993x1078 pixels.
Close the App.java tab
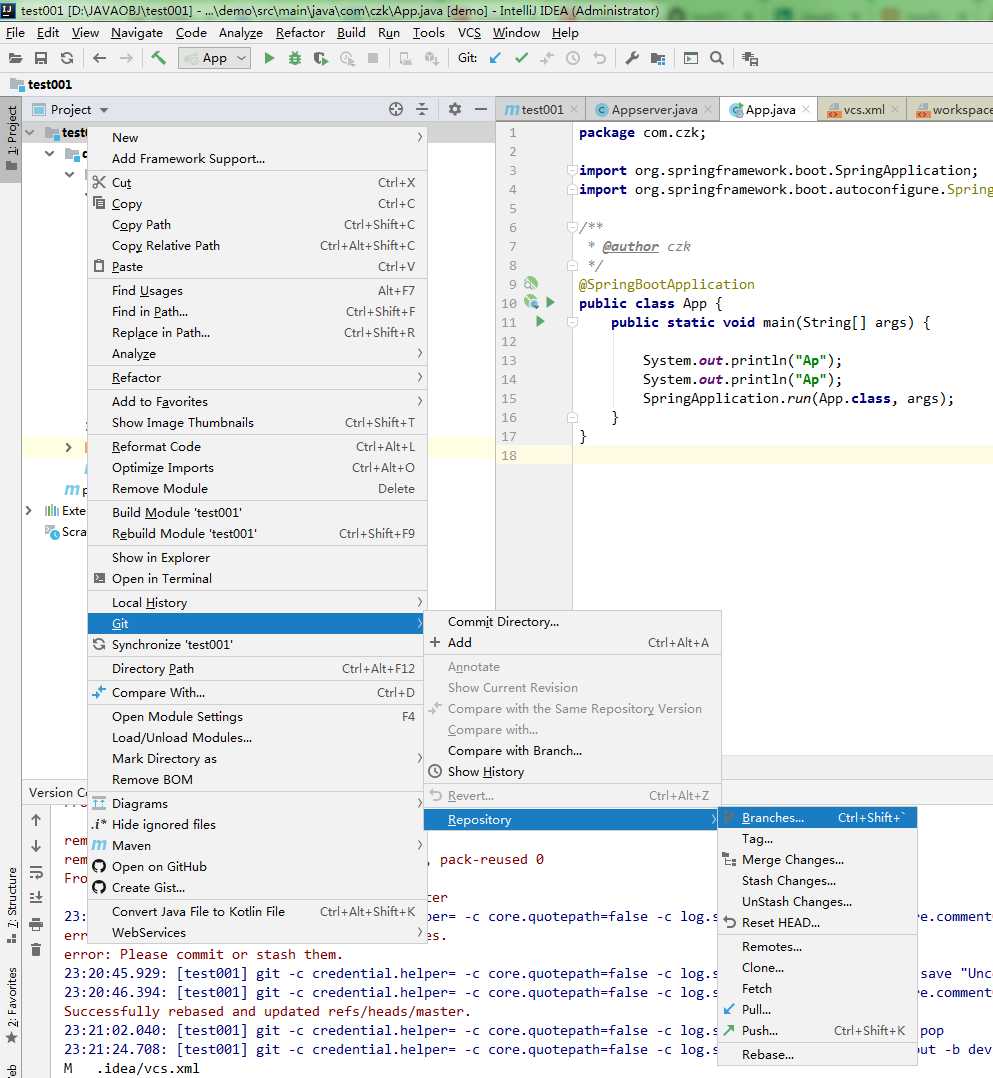(x=806, y=109)
